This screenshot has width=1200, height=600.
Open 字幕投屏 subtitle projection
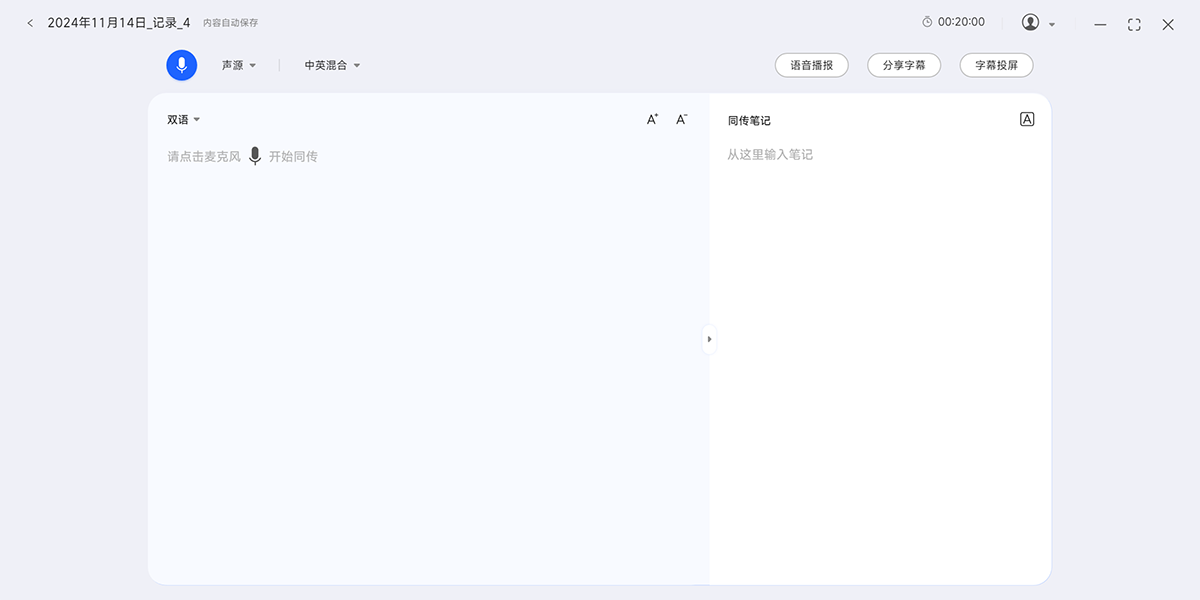click(996, 65)
